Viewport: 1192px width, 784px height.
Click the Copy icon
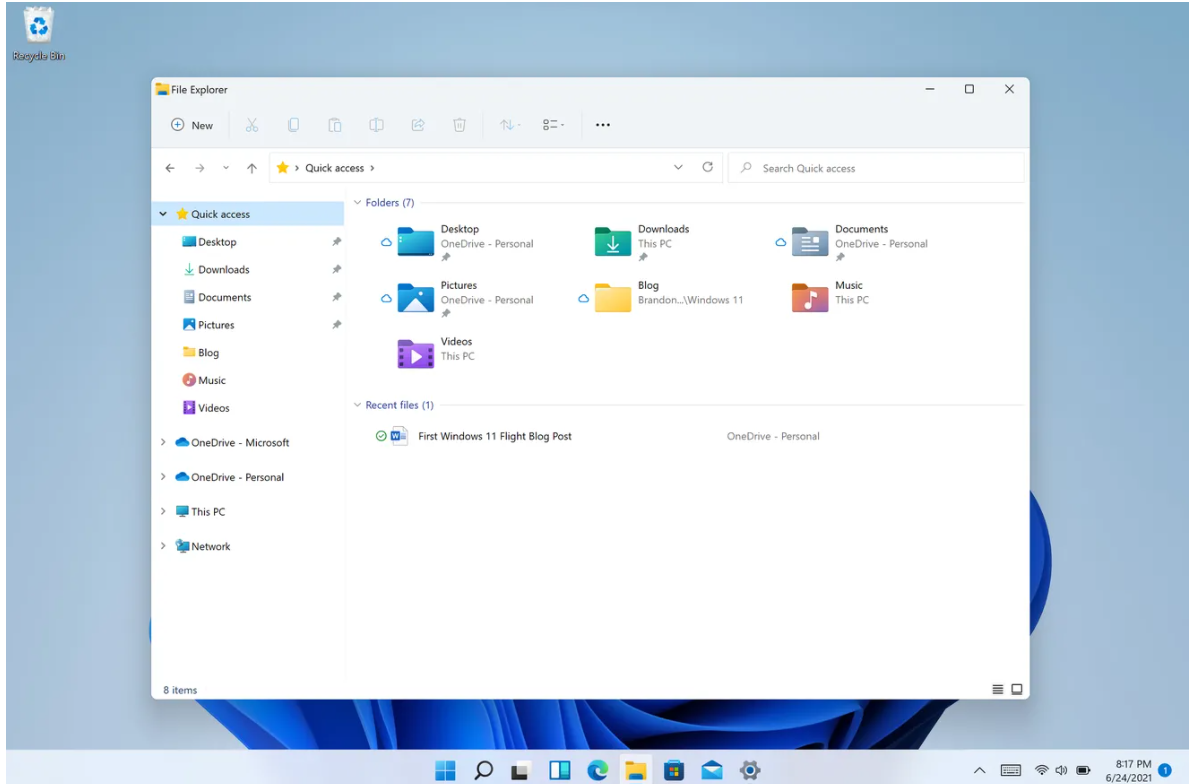click(292, 124)
